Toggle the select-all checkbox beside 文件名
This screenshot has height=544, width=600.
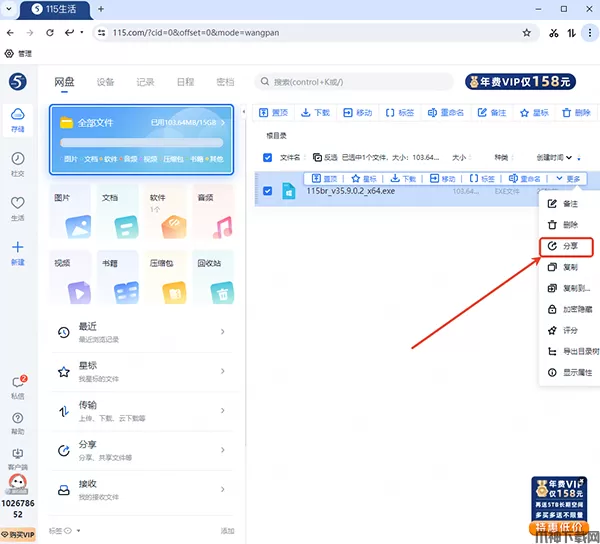click(267, 157)
